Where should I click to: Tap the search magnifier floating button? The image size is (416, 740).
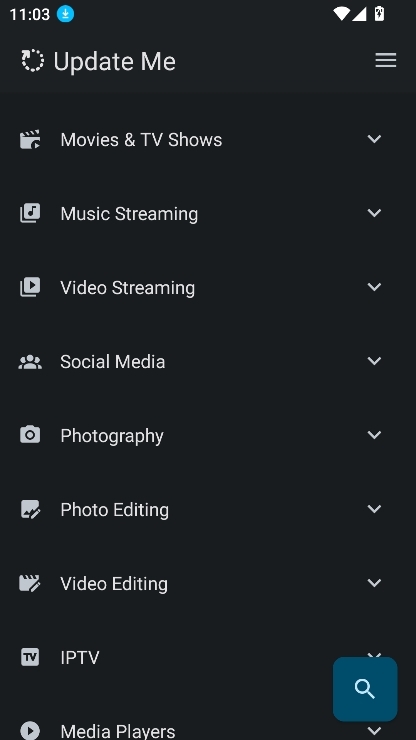pos(365,689)
